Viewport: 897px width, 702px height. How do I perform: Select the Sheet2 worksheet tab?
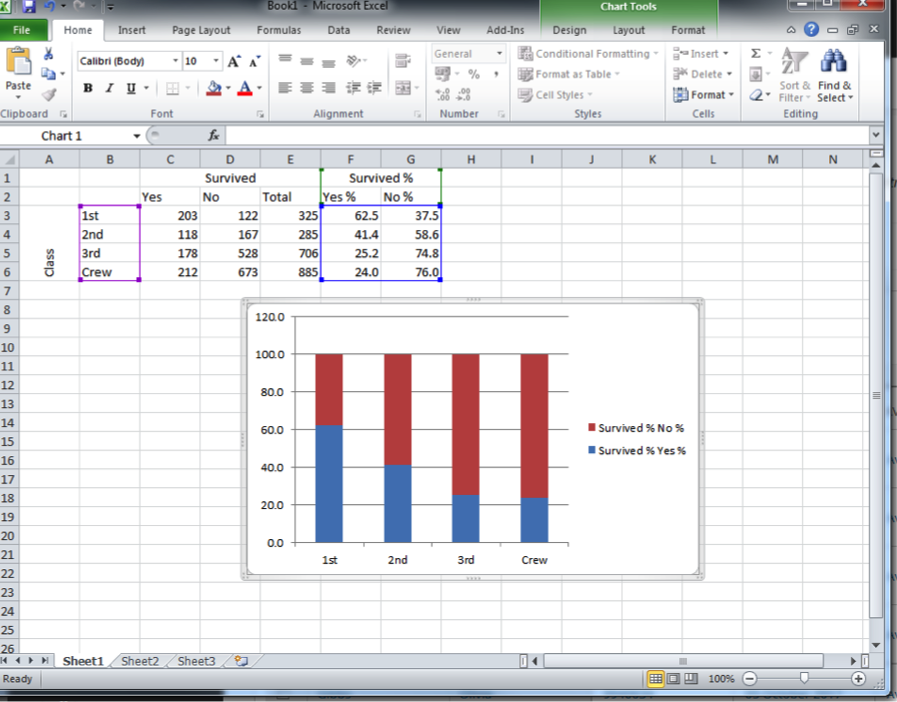(139, 661)
